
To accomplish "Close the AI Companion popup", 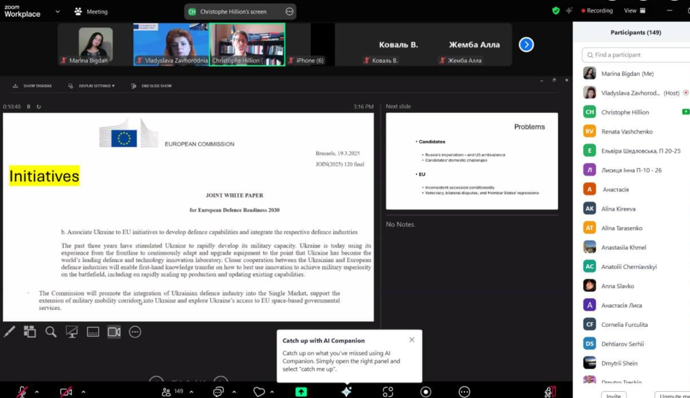I will [411, 339].
